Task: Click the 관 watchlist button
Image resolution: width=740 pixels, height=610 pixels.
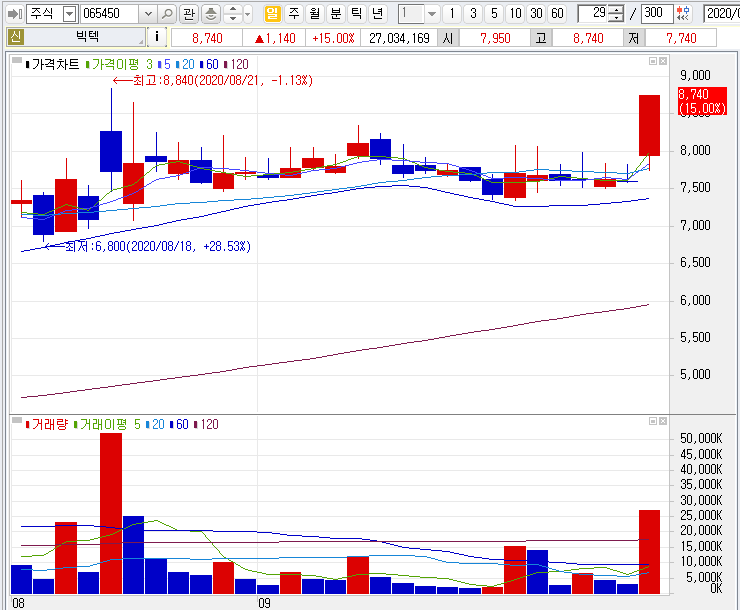Action: click(x=189, y=14)
